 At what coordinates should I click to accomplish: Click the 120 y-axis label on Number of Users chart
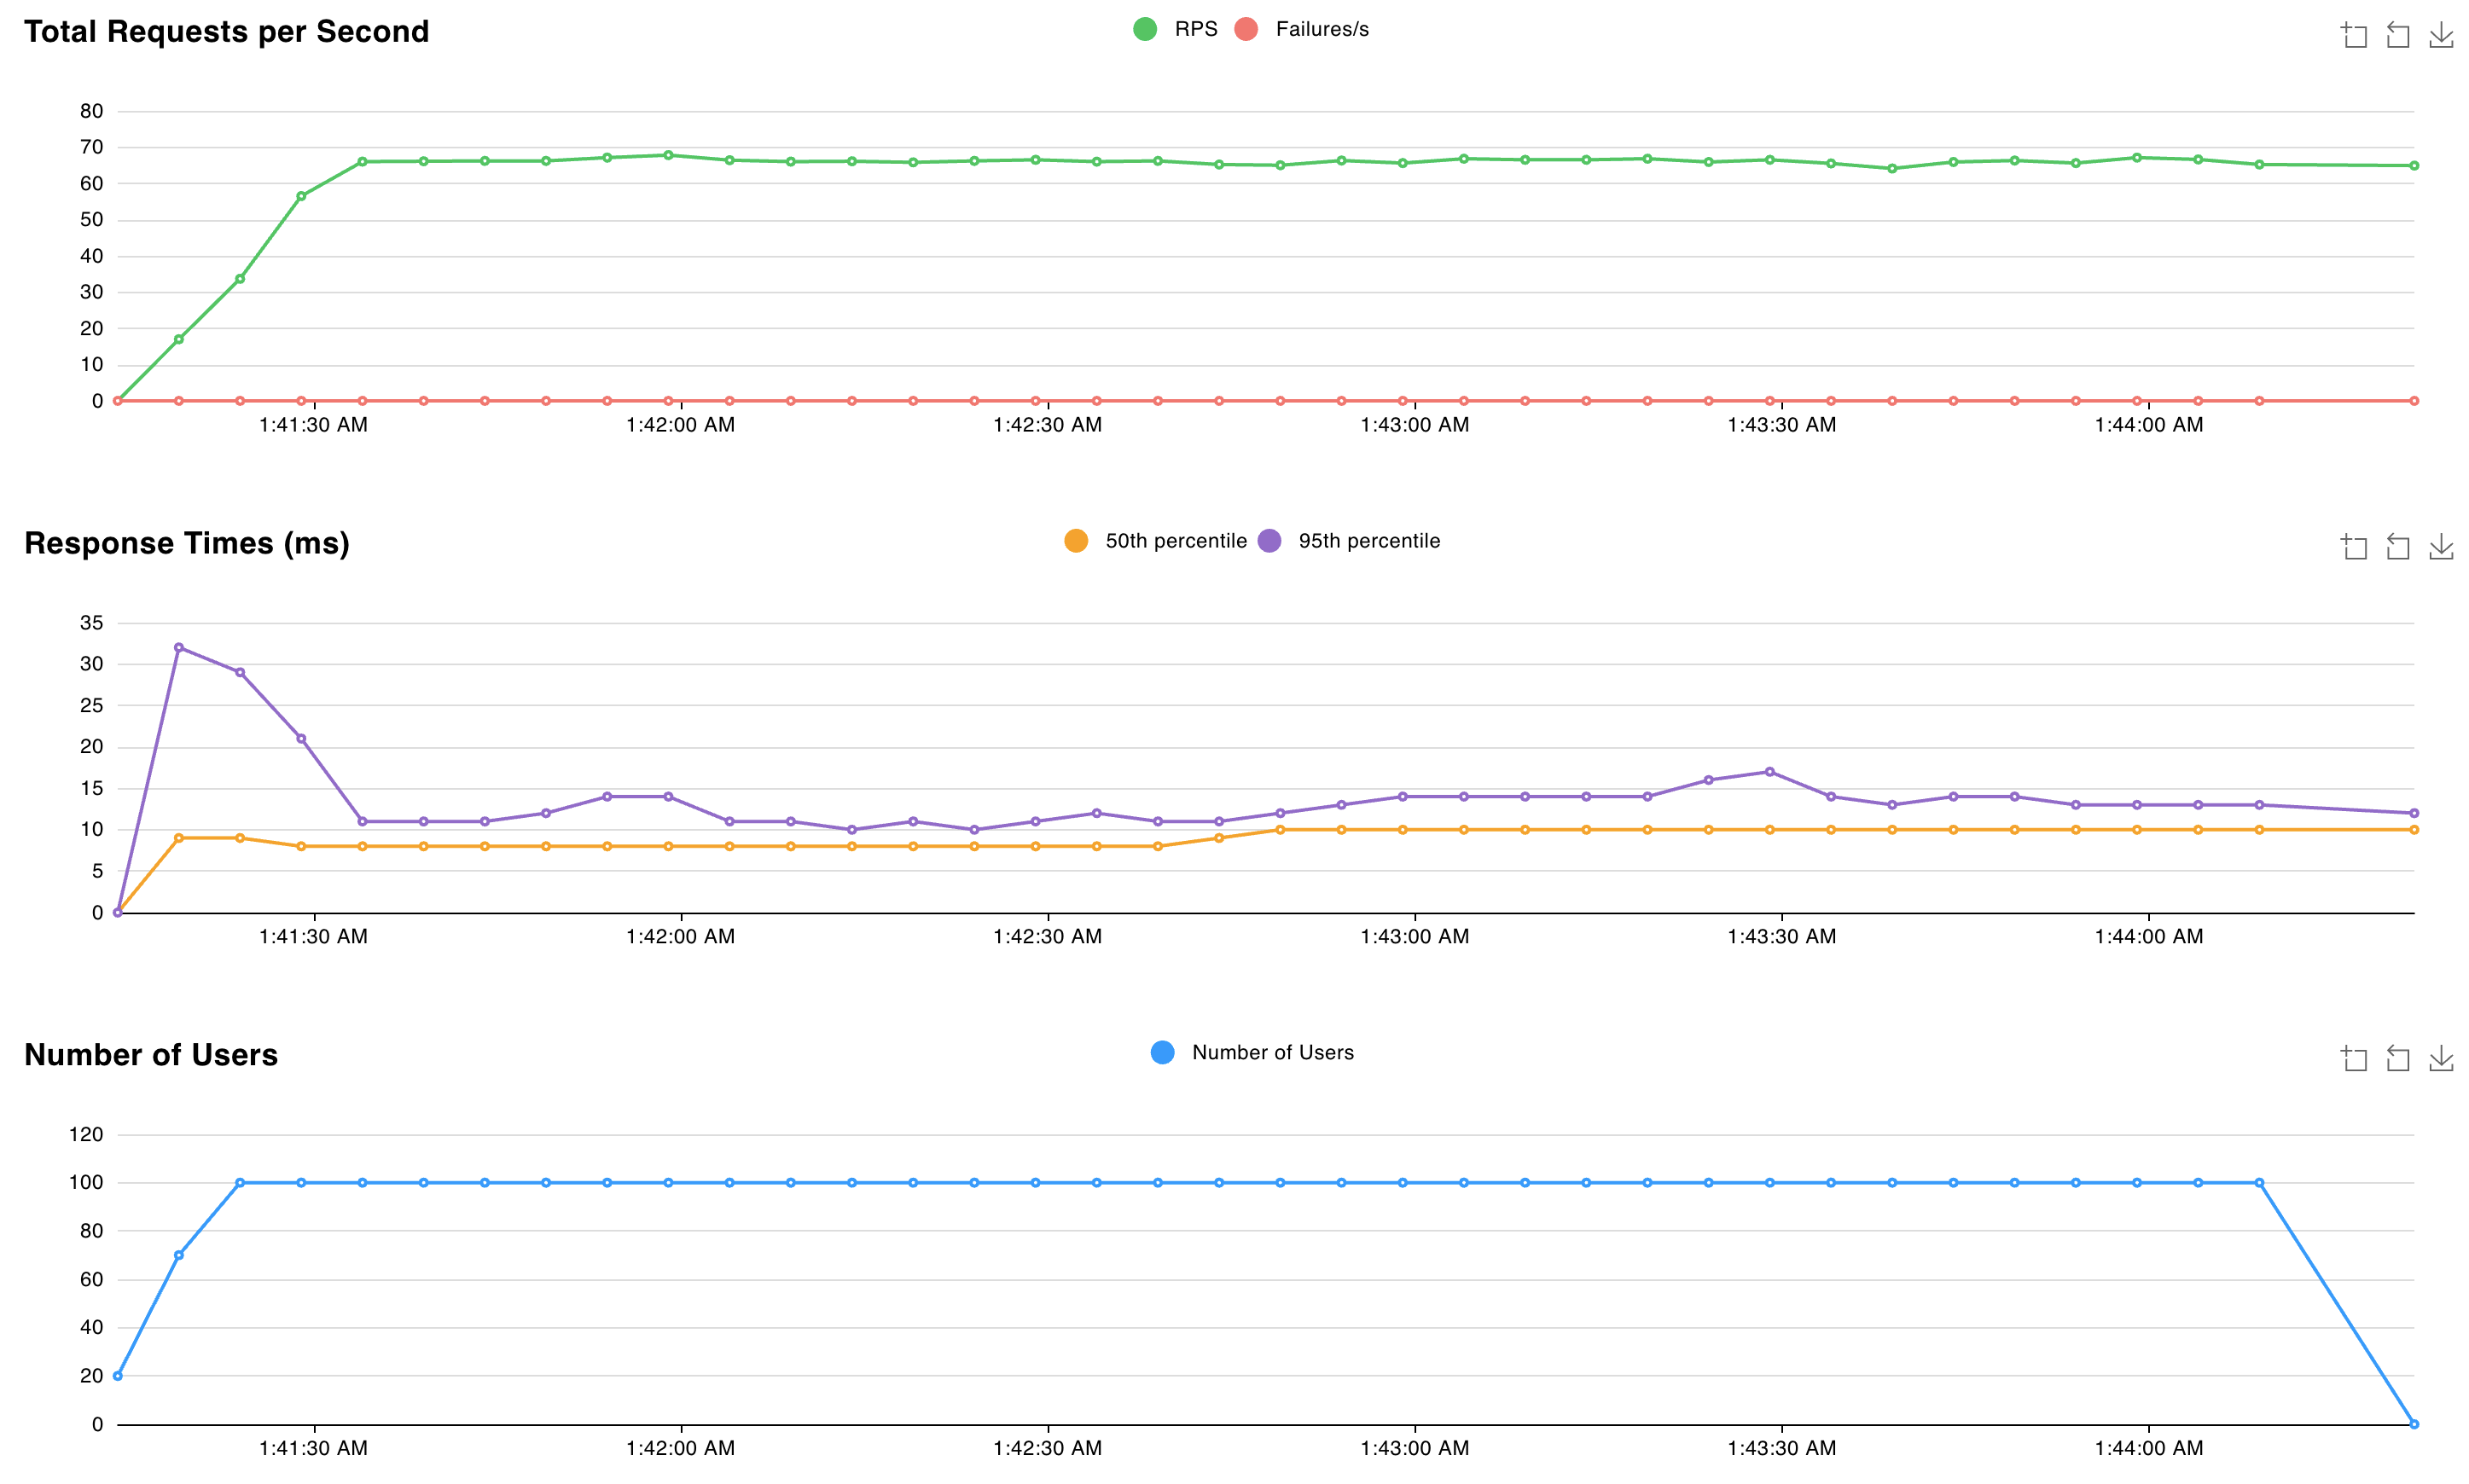point(86,1134)
